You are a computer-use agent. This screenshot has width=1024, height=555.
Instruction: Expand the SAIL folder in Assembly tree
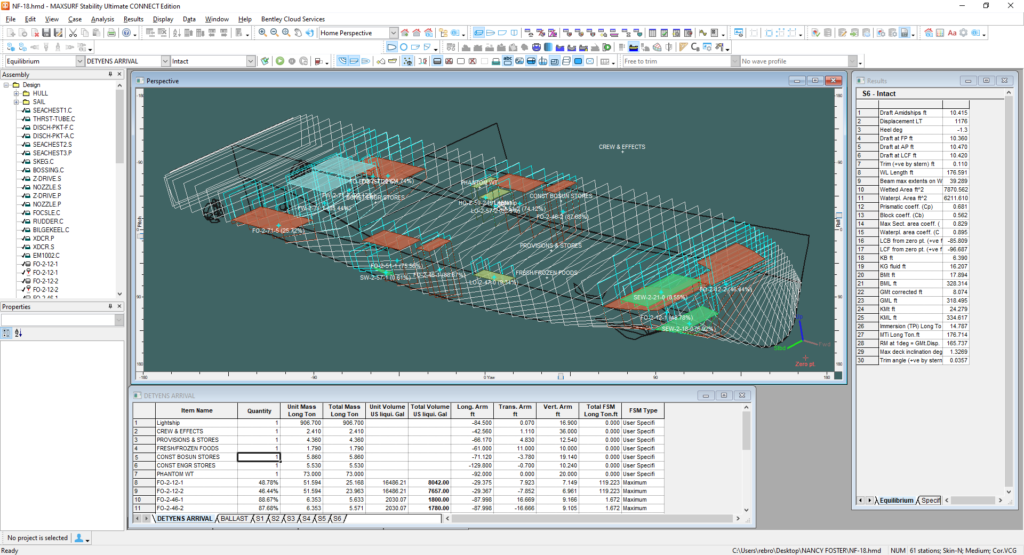(x=16, y=102)
